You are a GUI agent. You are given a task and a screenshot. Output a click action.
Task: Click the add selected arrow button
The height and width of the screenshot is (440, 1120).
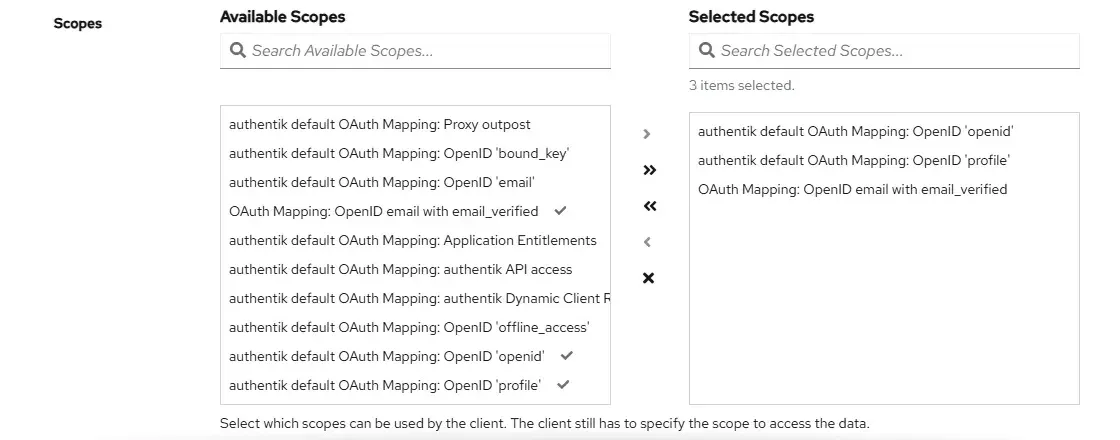coord(647,134)
